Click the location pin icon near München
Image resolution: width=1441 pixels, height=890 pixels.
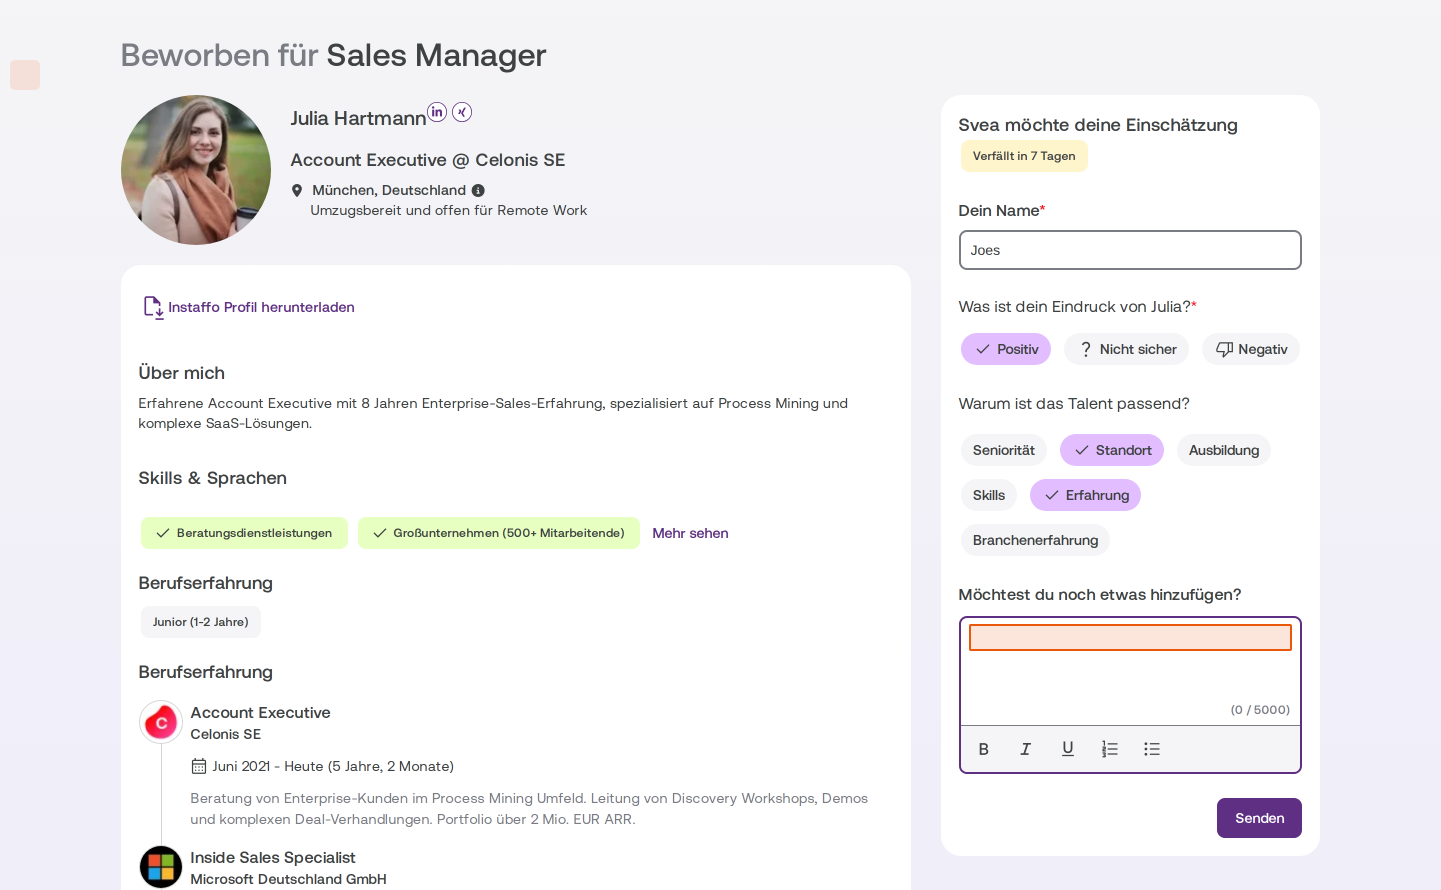coord(297,191)
